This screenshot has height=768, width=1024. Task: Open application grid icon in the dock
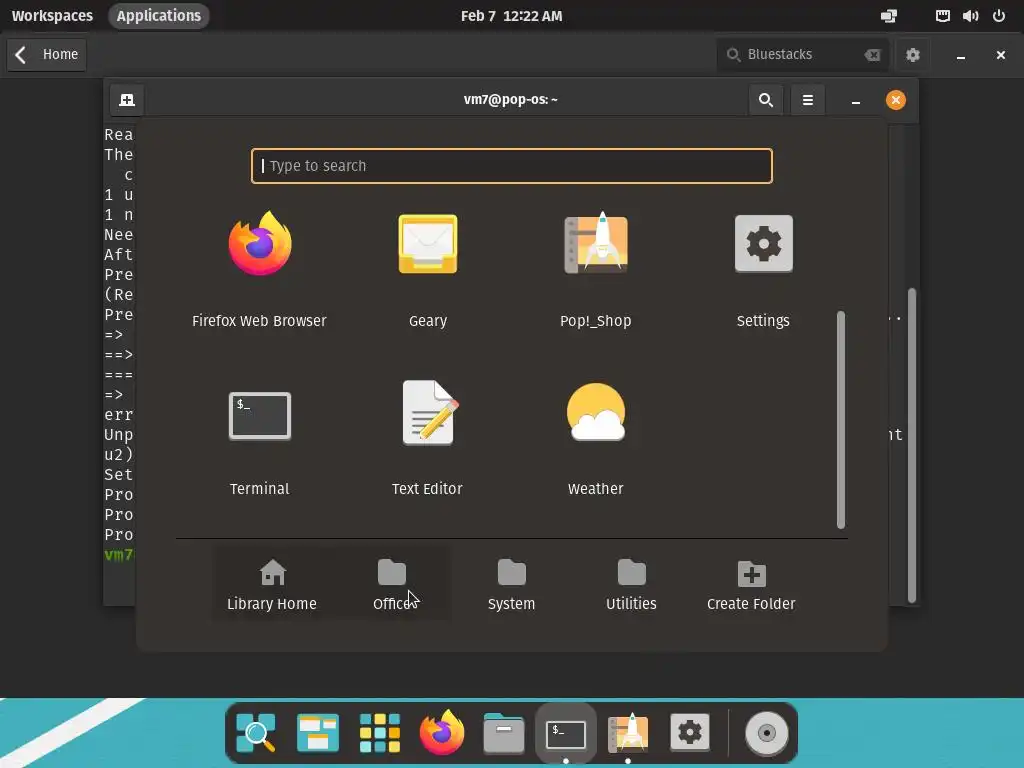tap(379, 732)
